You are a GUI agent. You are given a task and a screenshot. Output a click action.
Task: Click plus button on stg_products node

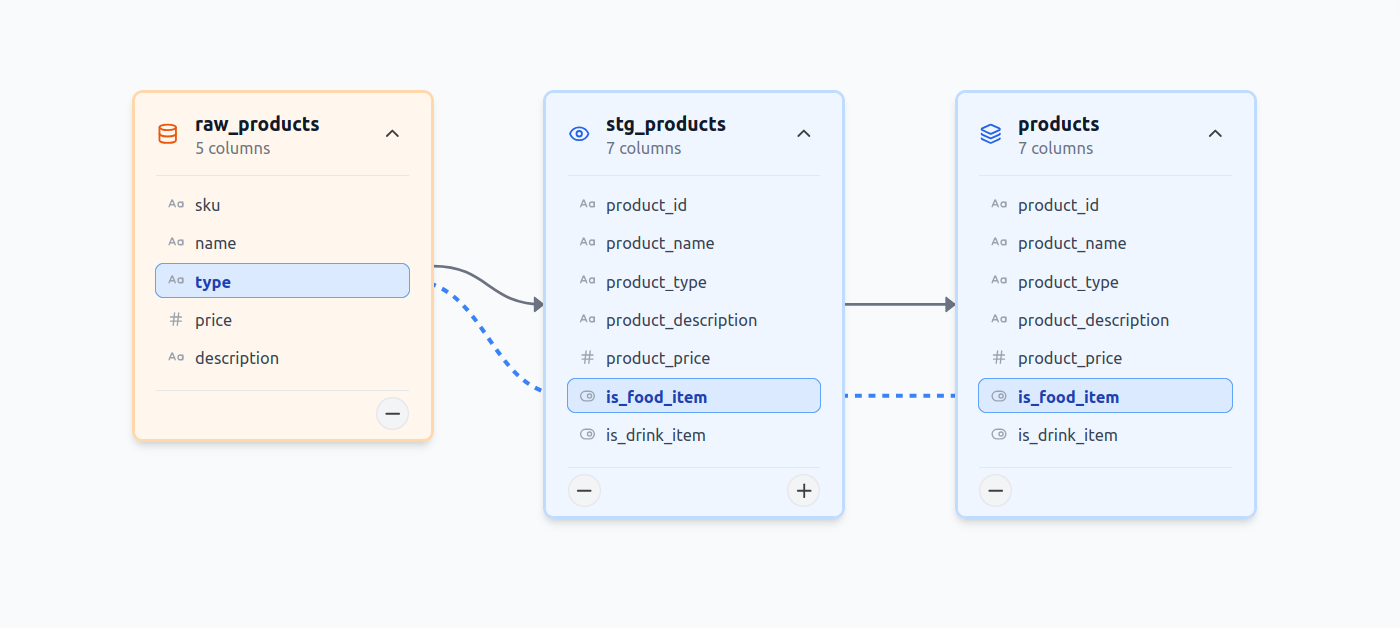click(803, 490)
